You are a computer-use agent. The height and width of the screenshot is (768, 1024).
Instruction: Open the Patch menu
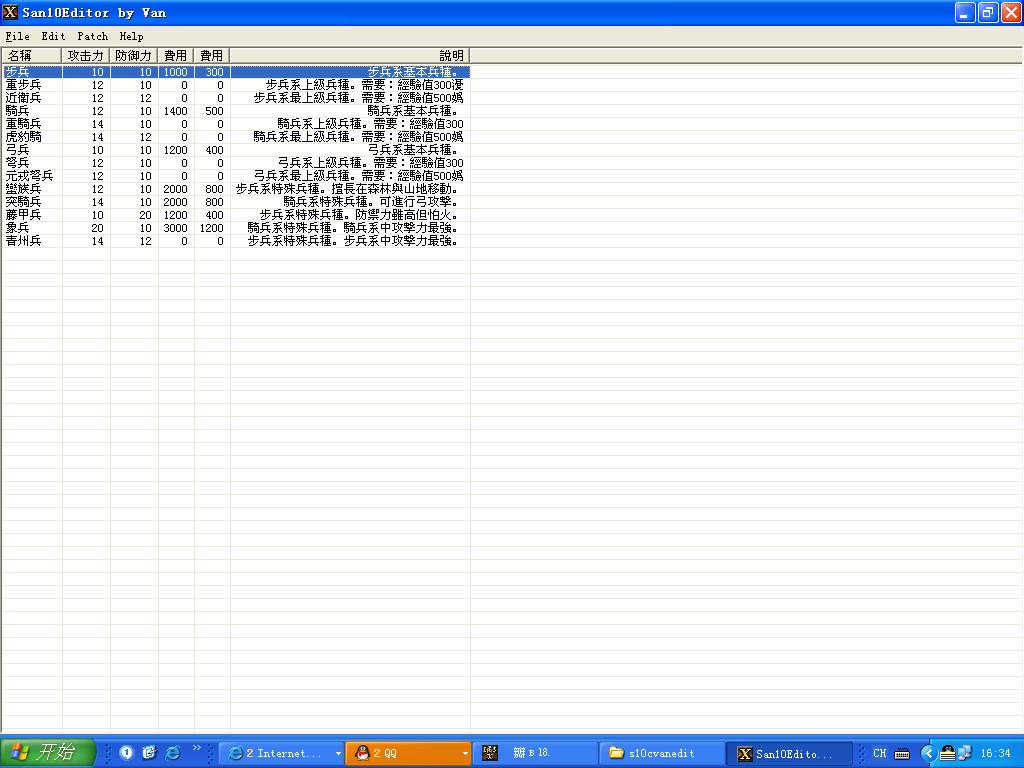coord(93,36)
